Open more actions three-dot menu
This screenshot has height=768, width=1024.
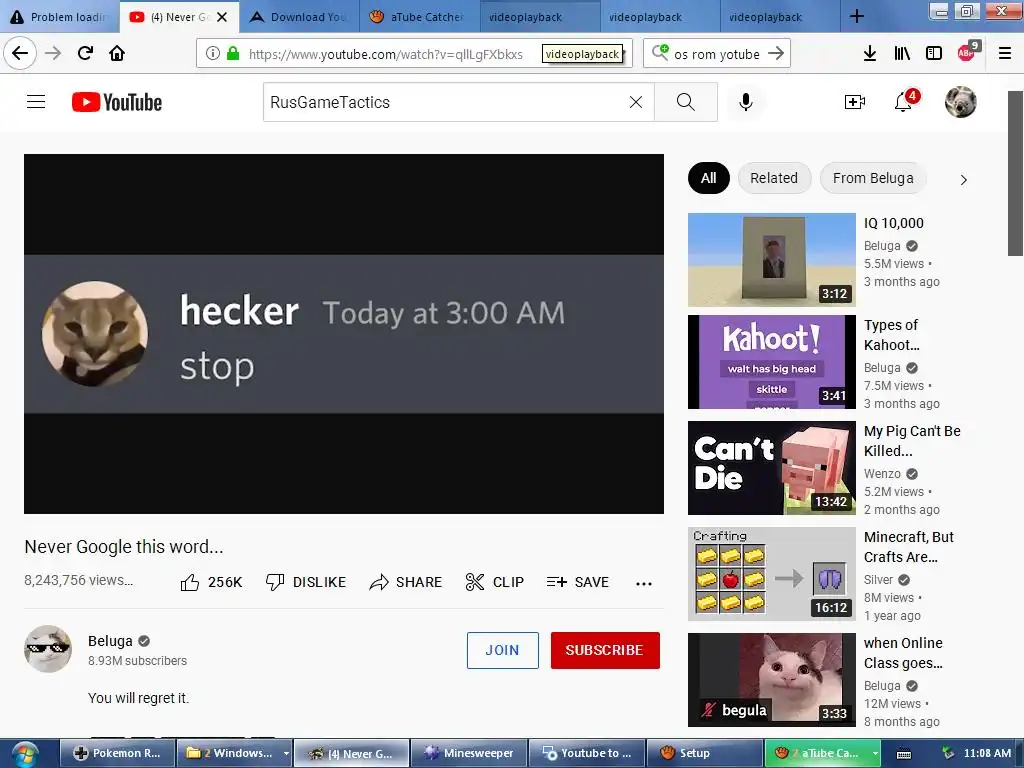tap(644, 583)
